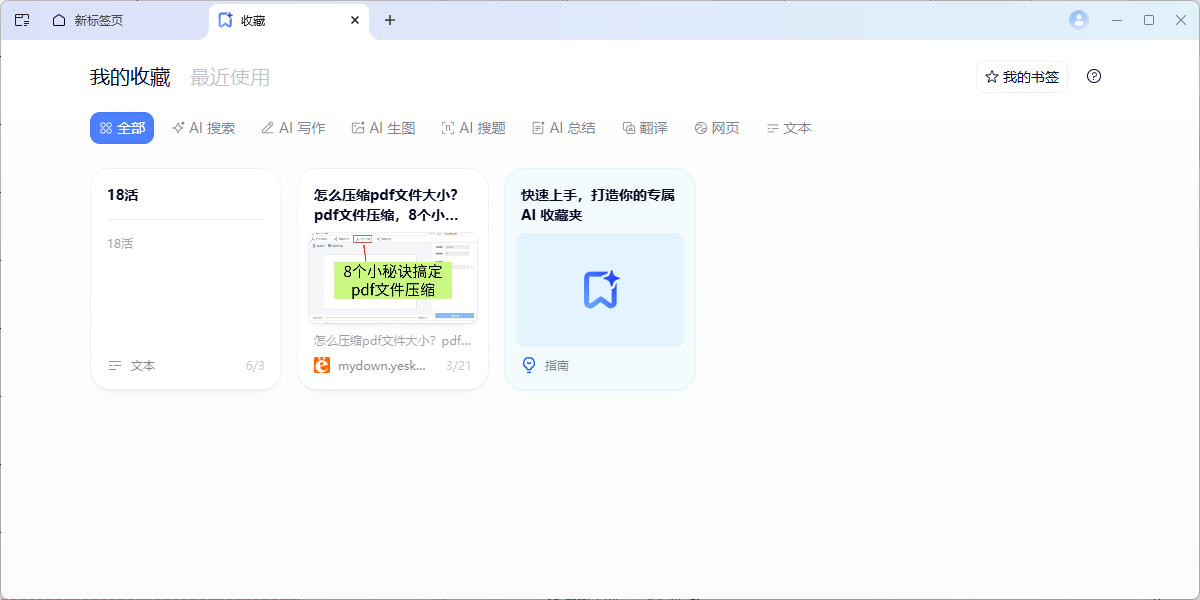Filter by AI 写作
The height and width of the screenshot is (600, 1200).
(293, 128)
